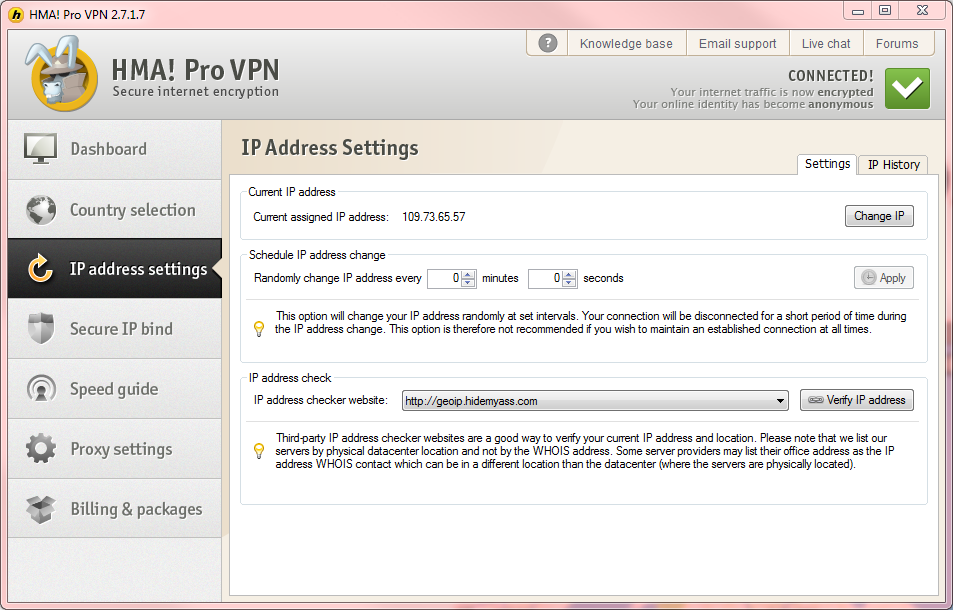The height and width of the screenshot is (610, 953).
Task: Click the Secure IP bind shield icon
Action: tap(41, 329)
